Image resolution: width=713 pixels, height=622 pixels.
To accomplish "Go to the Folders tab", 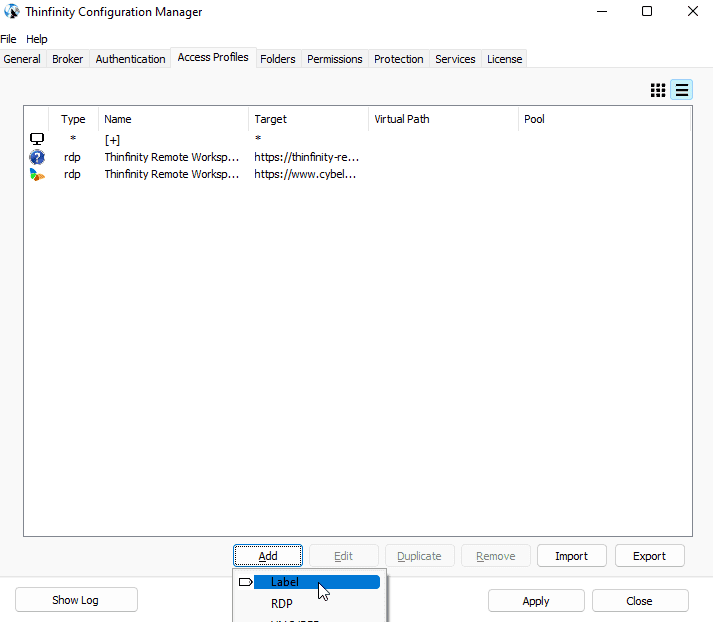I will pyautogui.click(x=277, y=59).
